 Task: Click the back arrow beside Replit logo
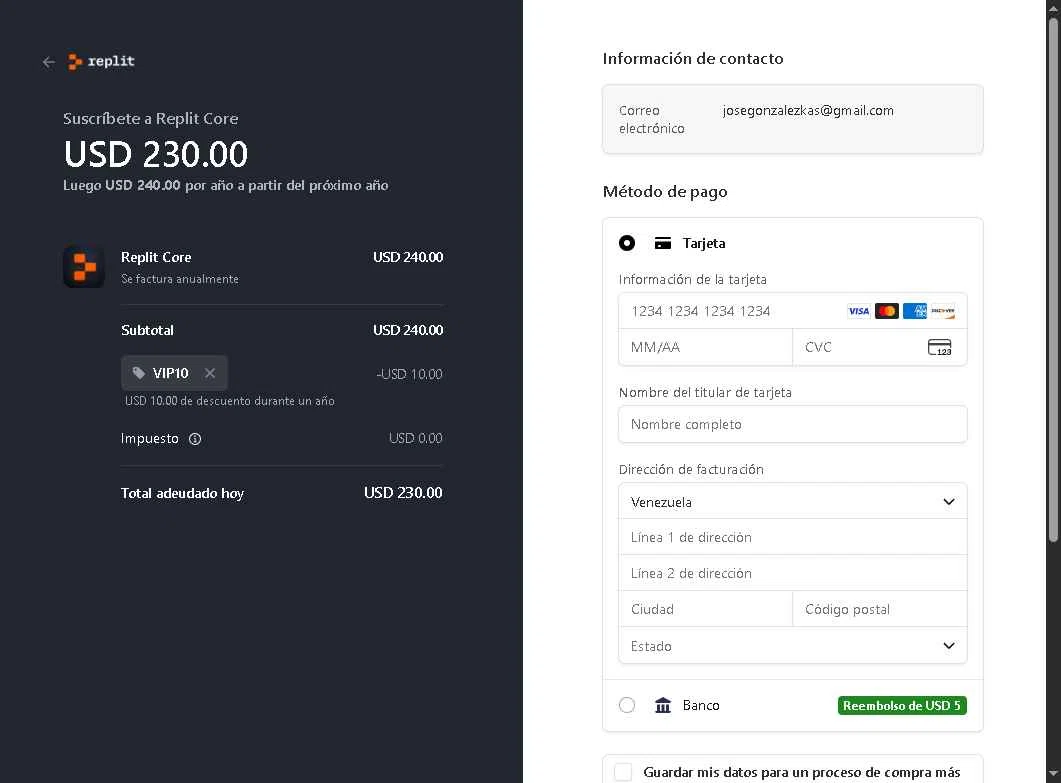pos(48,62)
